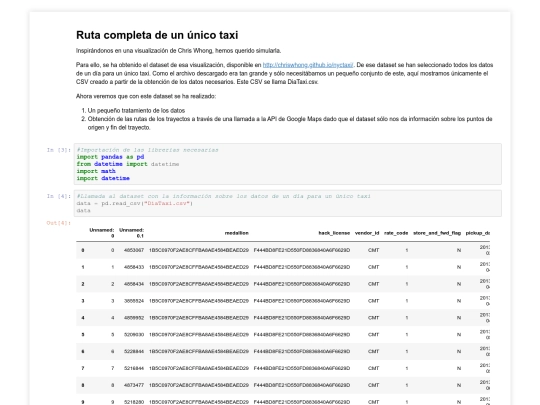Viewport: 540px width, 405px height.
Task: Click list item starting 'Obtención de las rutas'
Action: (x=290, y=123)
